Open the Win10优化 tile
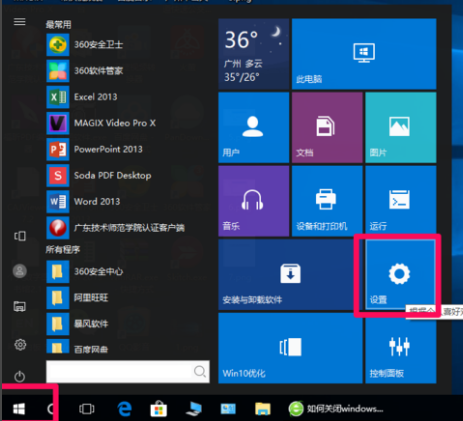Image resolution: width=463 pixels, height=421 pixels. click(x=290, y=348)
